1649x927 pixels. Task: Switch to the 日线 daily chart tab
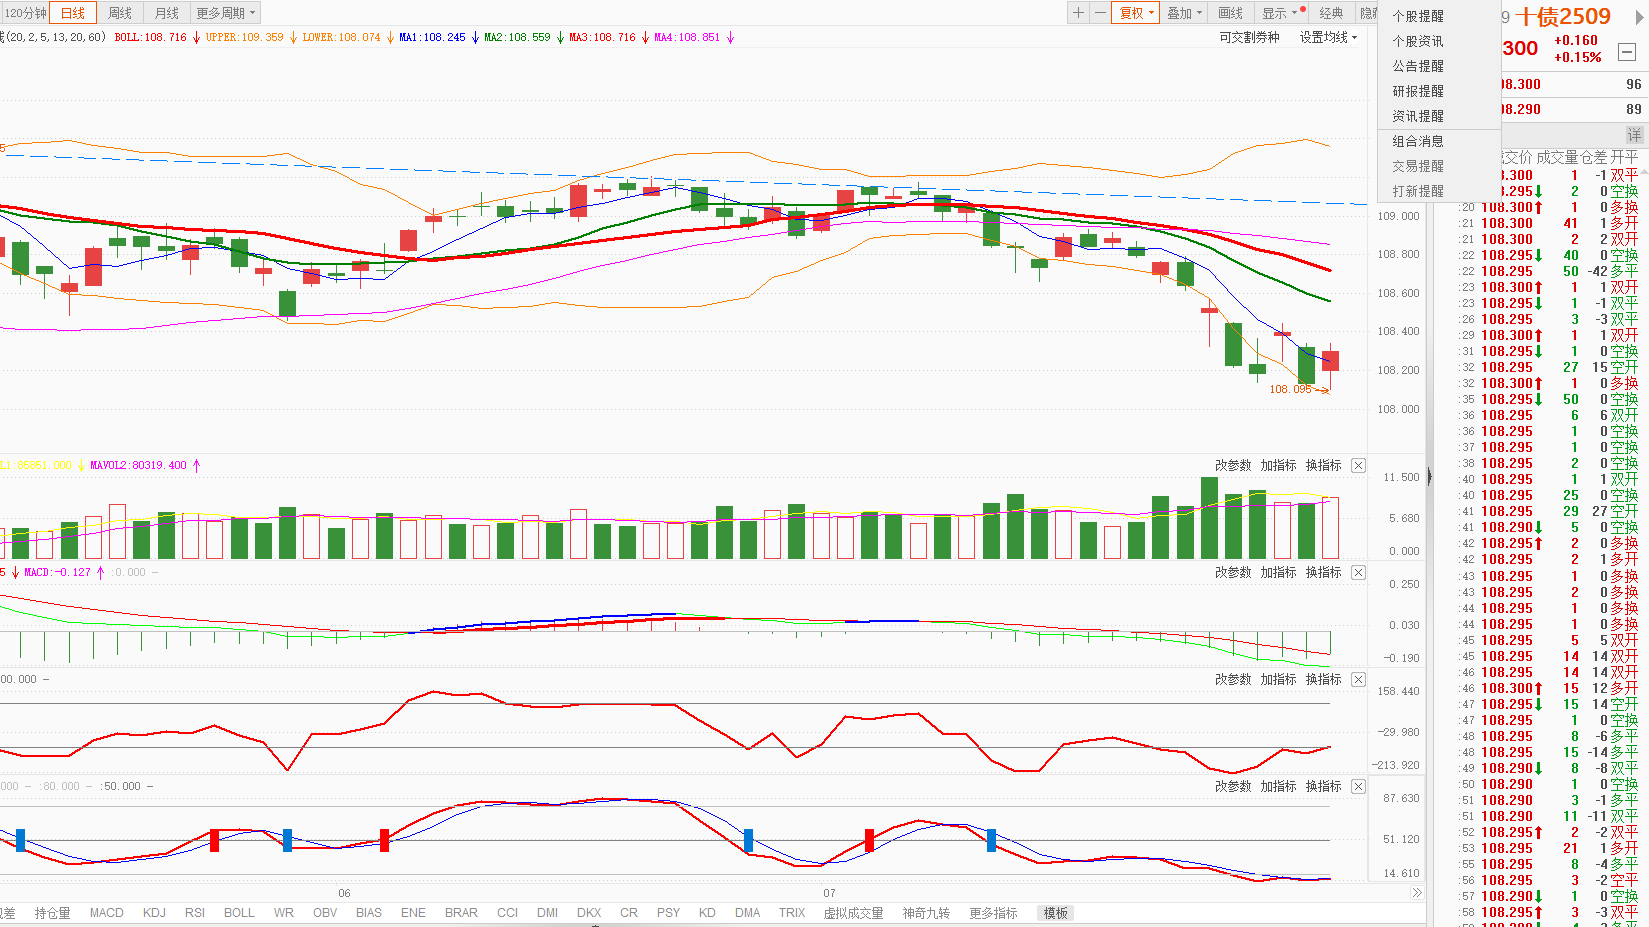click(x=73, y=13)
